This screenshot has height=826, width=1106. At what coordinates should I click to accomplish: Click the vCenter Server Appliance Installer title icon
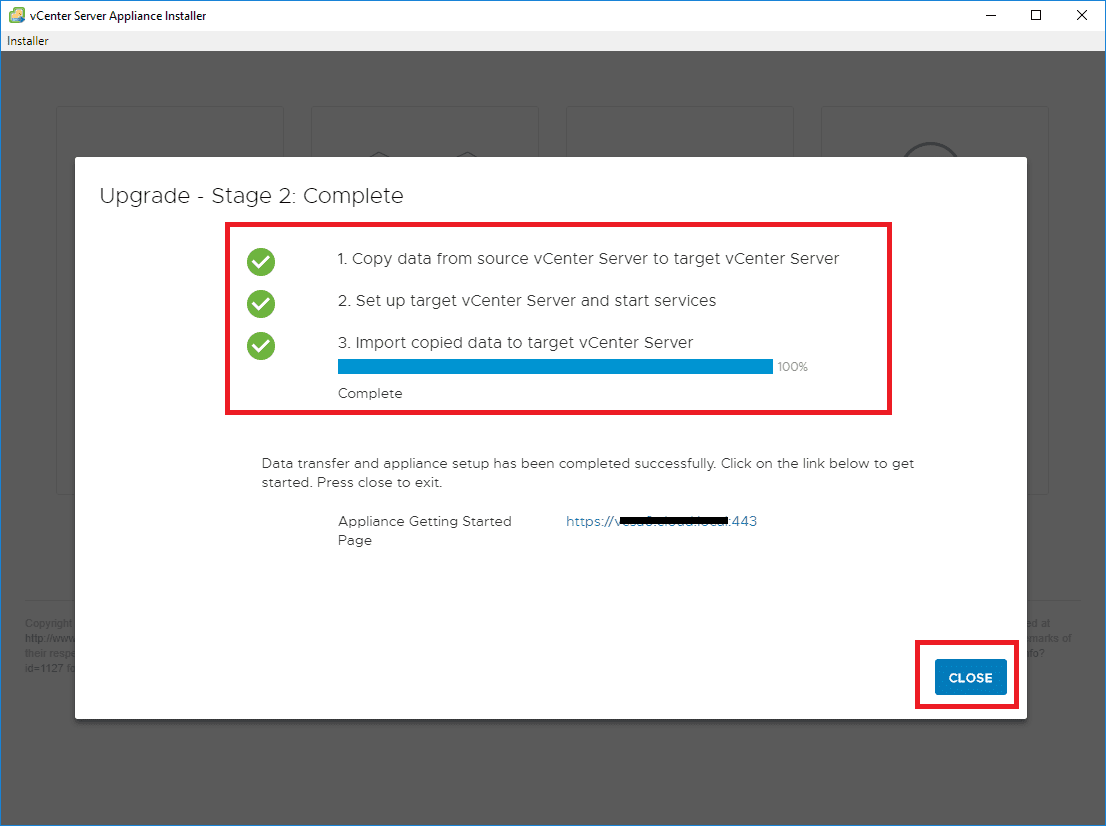17,15
